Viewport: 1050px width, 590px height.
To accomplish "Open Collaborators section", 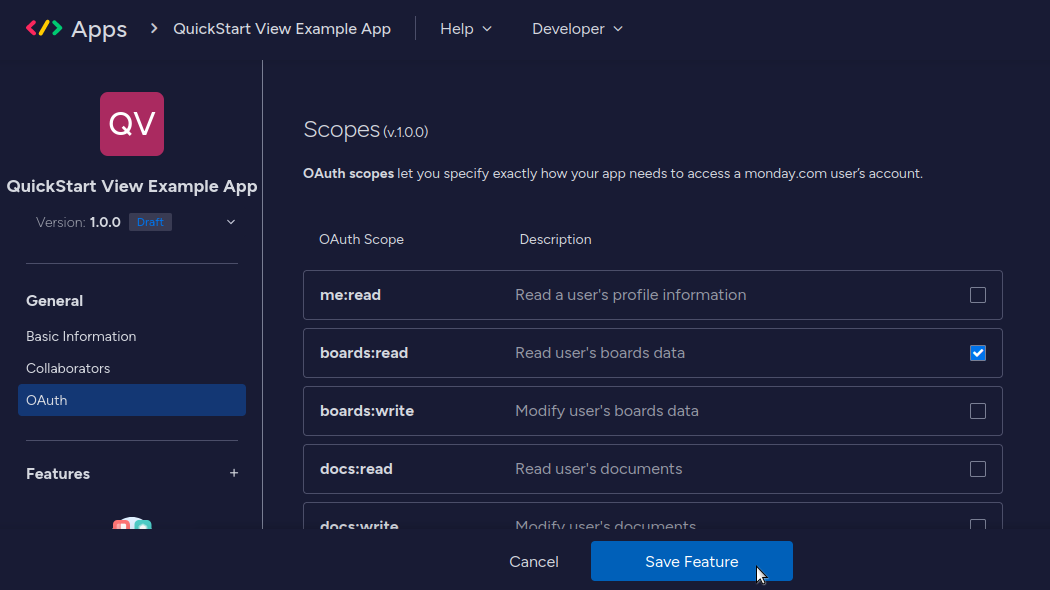I will pyautogui.click(x=68, y=368).
